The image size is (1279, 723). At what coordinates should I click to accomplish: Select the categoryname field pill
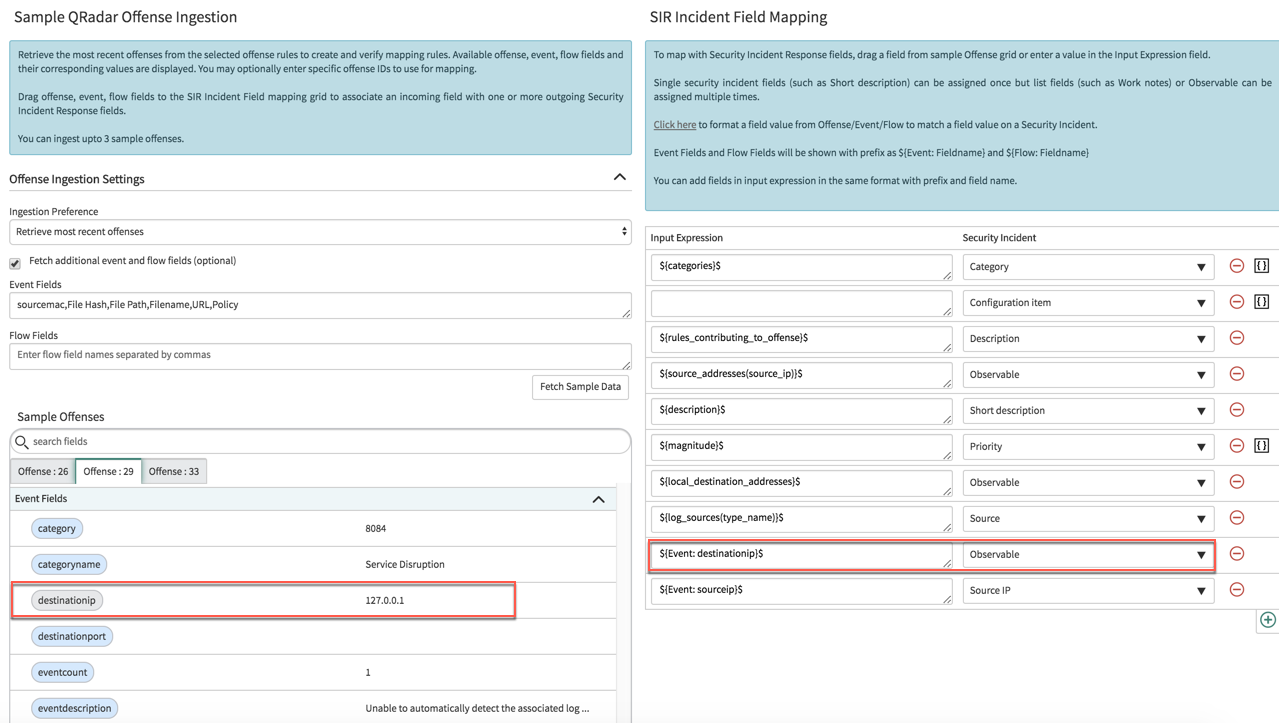69,564
